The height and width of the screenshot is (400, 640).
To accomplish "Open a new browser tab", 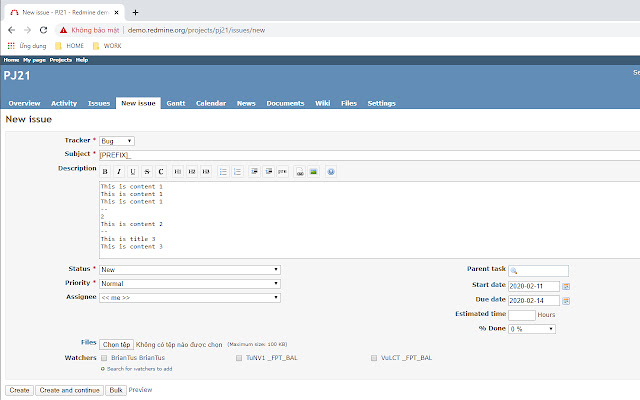I will click(x=136, y=12).
